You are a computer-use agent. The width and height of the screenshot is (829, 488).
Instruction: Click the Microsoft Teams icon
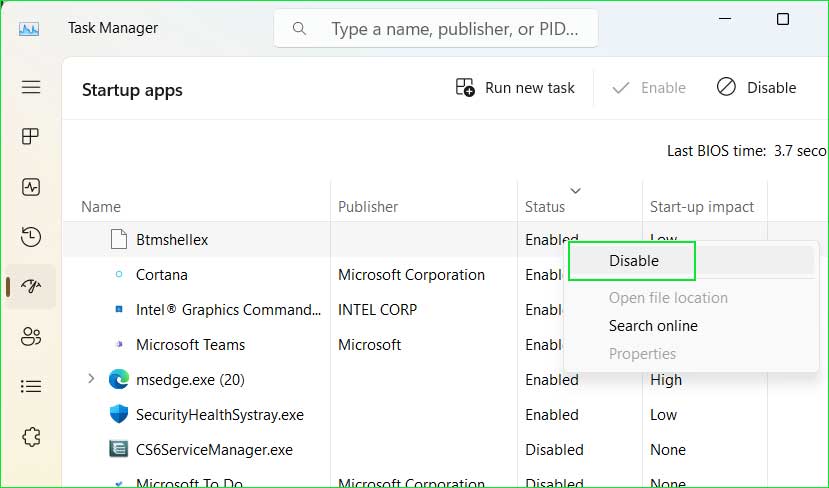[x=119, y=344]
